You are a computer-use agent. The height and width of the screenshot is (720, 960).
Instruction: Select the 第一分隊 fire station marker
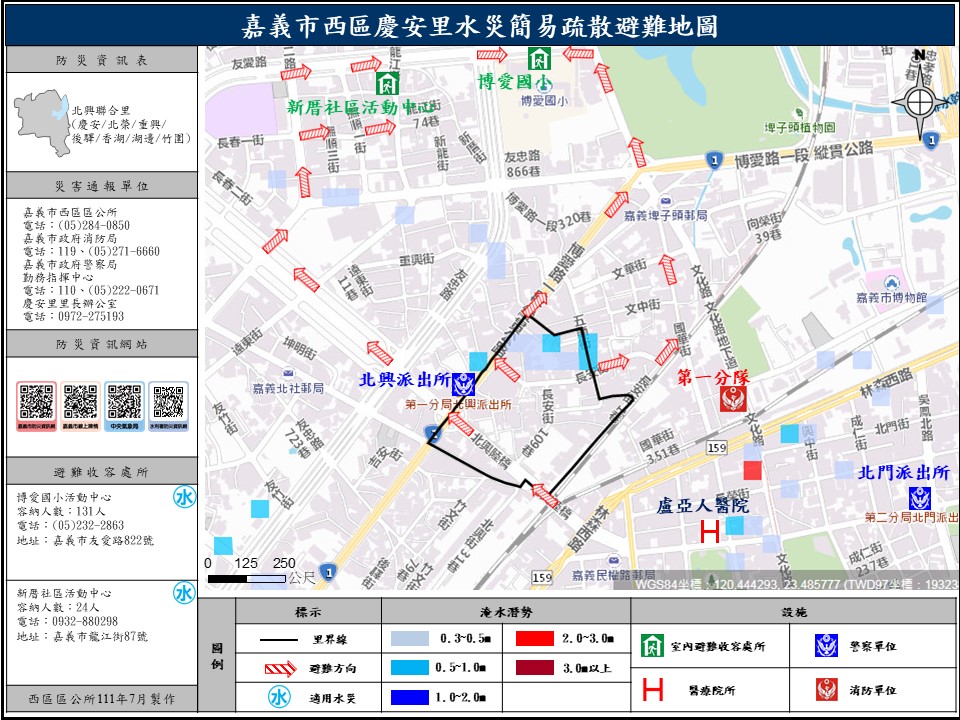tap(731, 398)
